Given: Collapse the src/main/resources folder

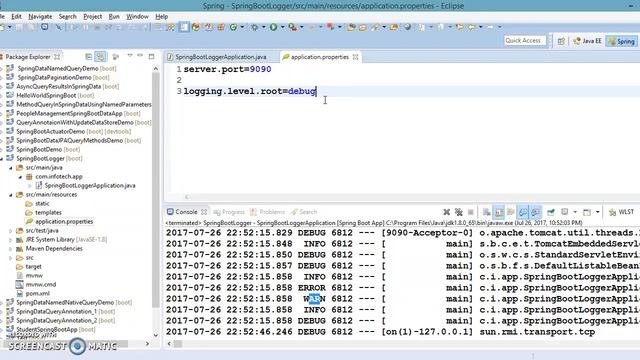Looking at the screenshot, I should click(11, 195).
